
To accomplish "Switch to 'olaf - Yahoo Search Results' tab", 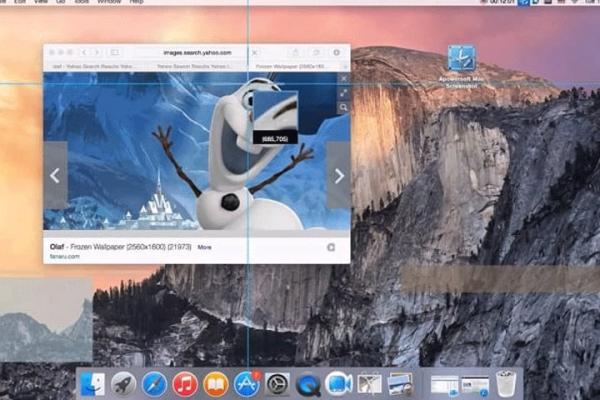I will coord(93,66).
